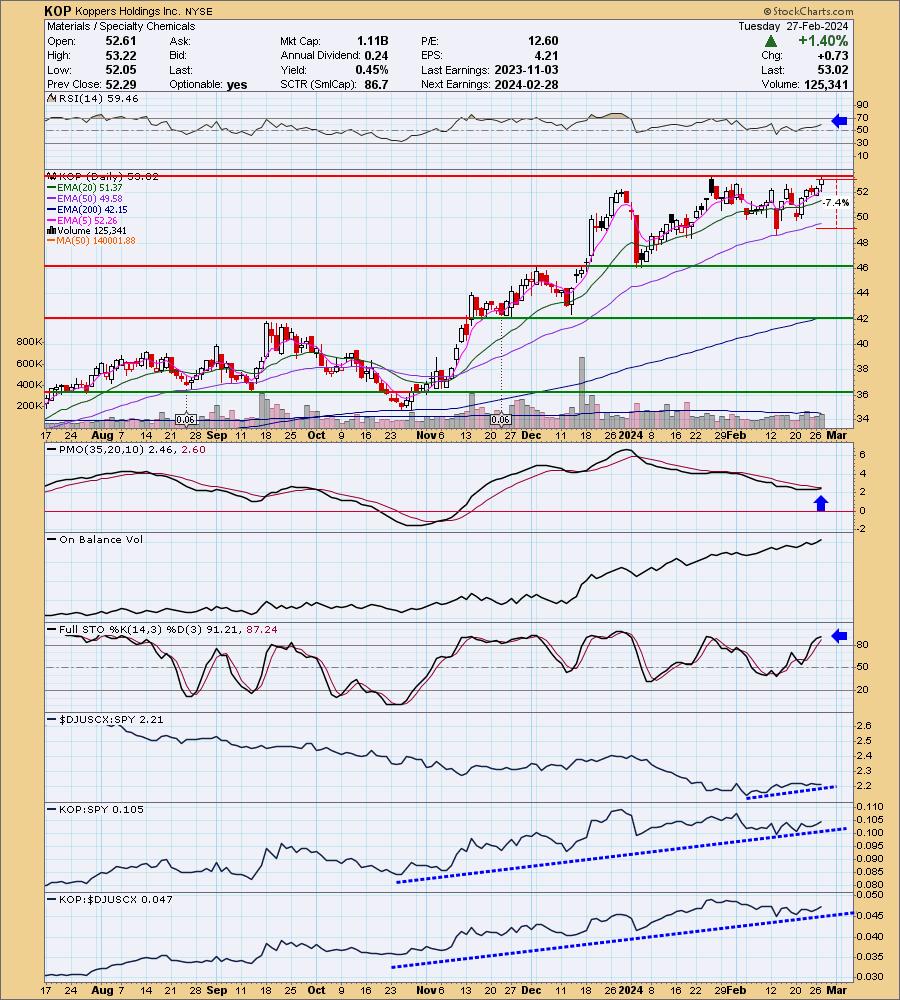Select the Mkt Cap value 1.11B

[x=373, y=41]
